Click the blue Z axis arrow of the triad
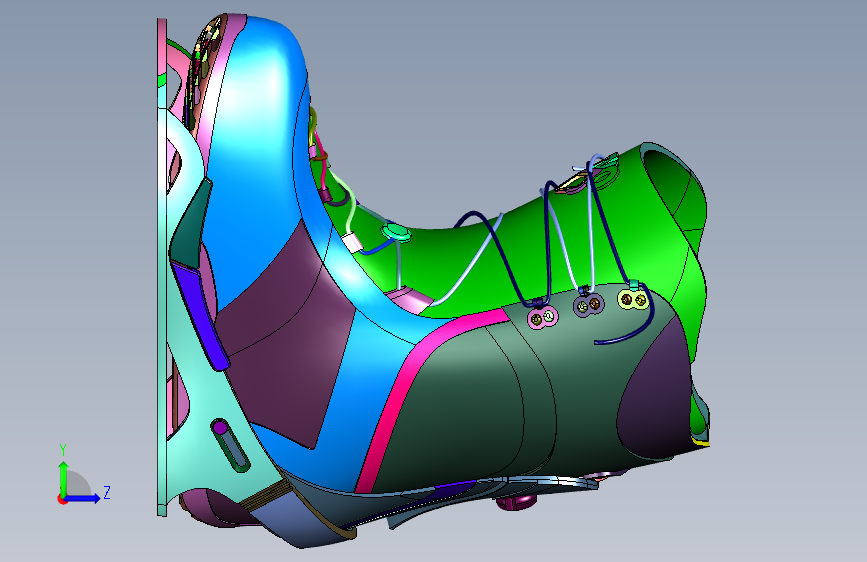Screen dimensions: 867x562 83,498
